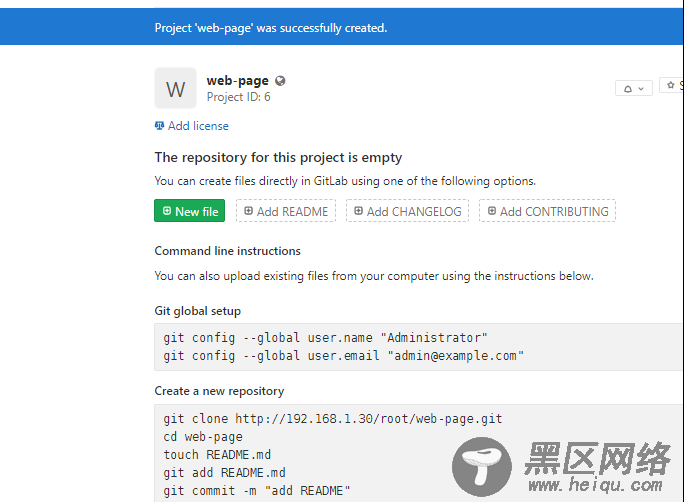This screenshot has height=502, width=684.
Task: Click the Add CHANGELOG button
Action: click(x=407, y=211)
